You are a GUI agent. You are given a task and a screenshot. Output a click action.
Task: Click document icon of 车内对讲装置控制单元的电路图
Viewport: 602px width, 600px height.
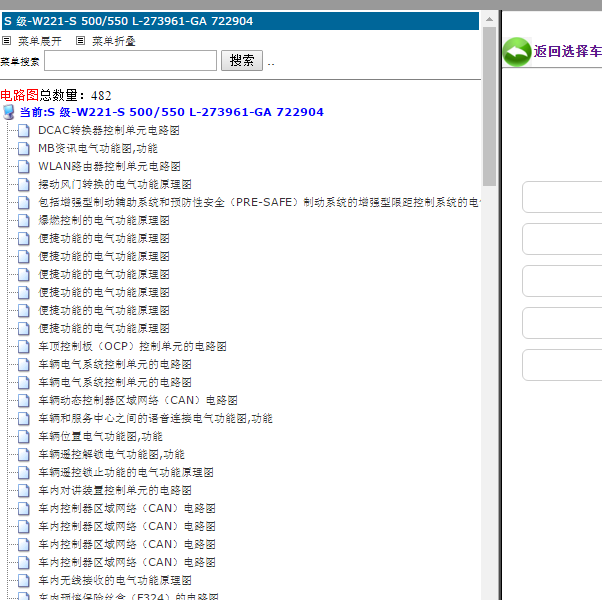23,491
